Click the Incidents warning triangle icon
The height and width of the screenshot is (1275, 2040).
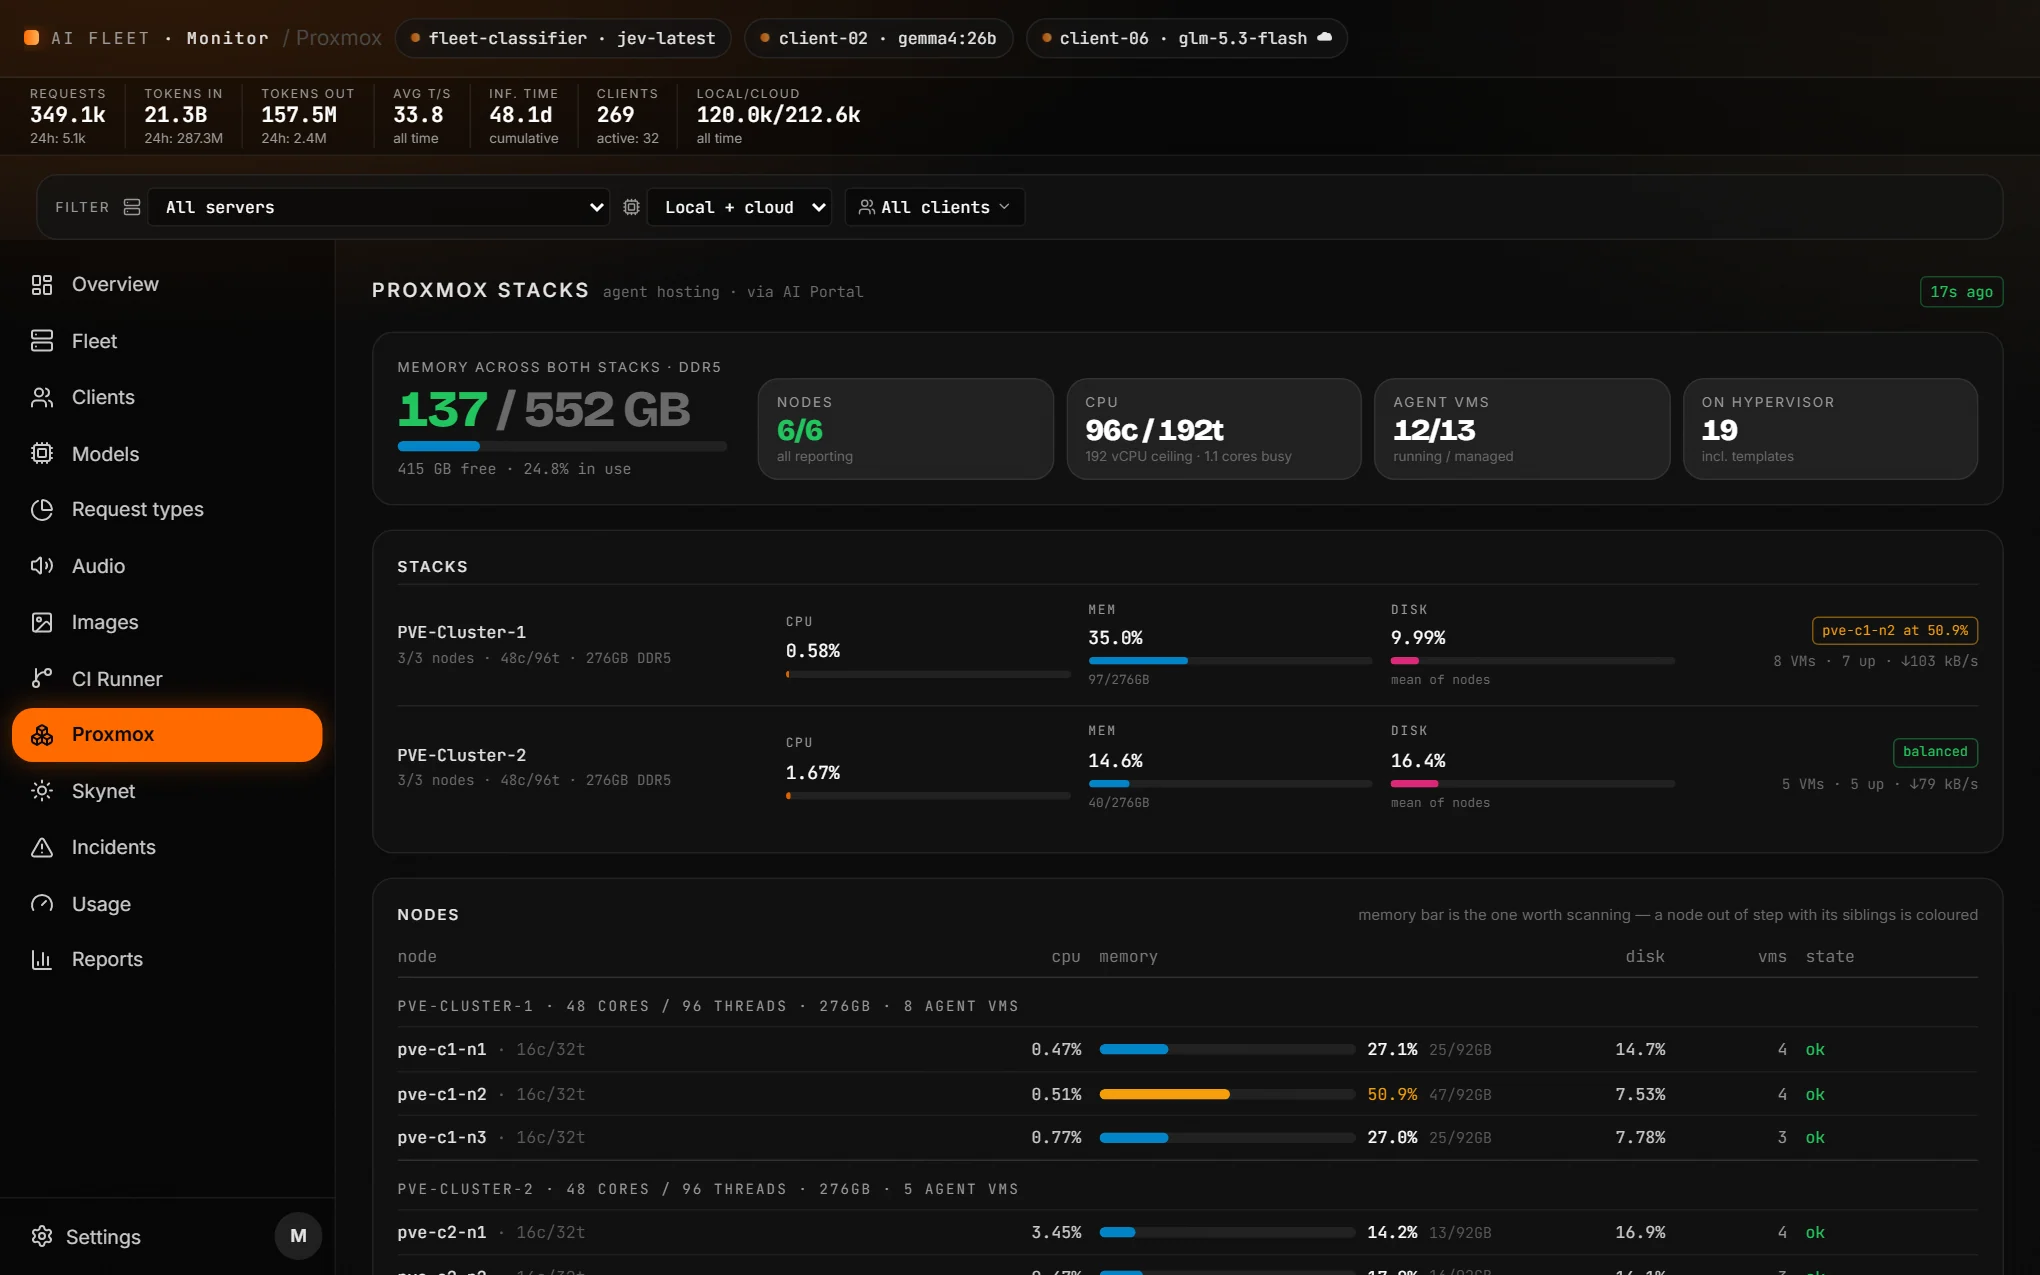(x=41, y=848)
